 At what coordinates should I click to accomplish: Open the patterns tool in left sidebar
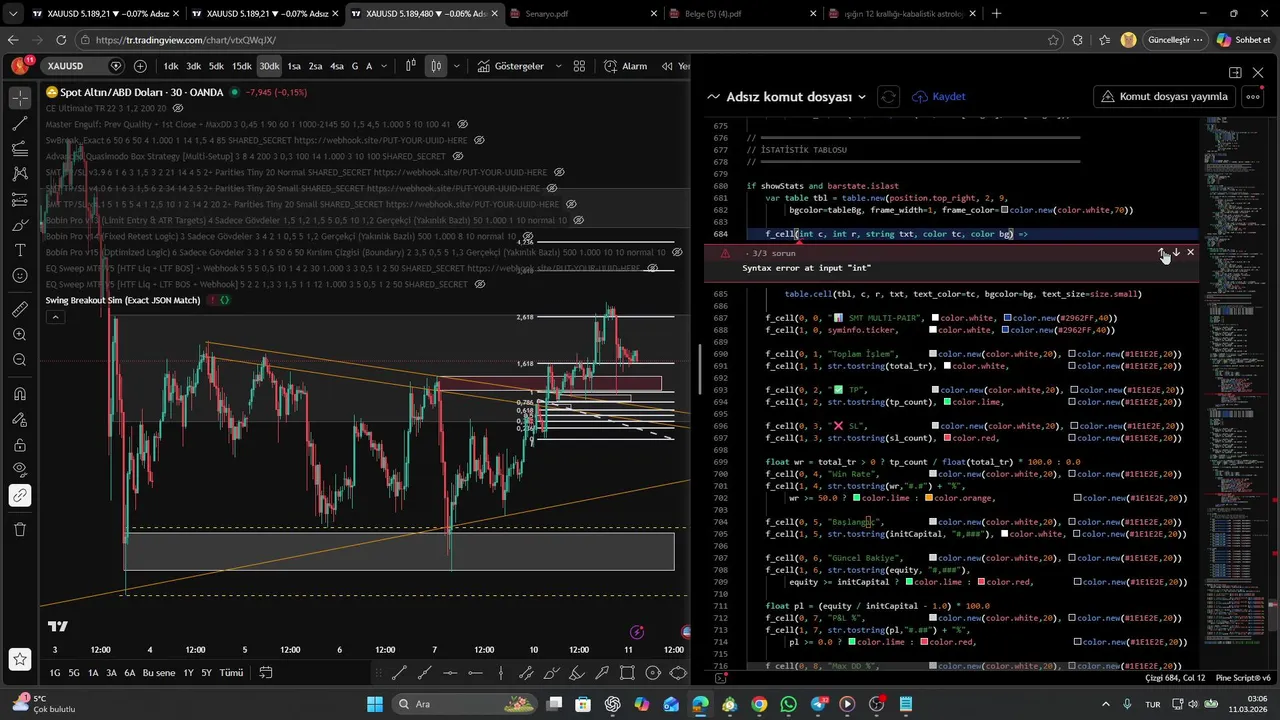[20, 174]
